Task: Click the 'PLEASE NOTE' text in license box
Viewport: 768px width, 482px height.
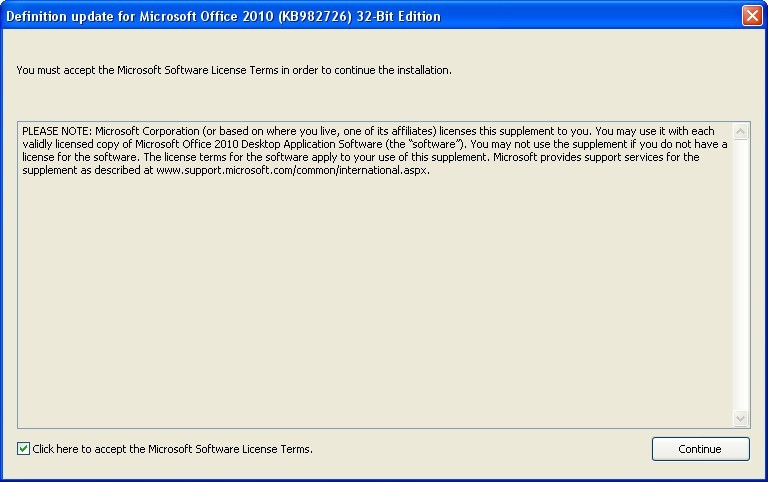Action: [x=57, y=131]
